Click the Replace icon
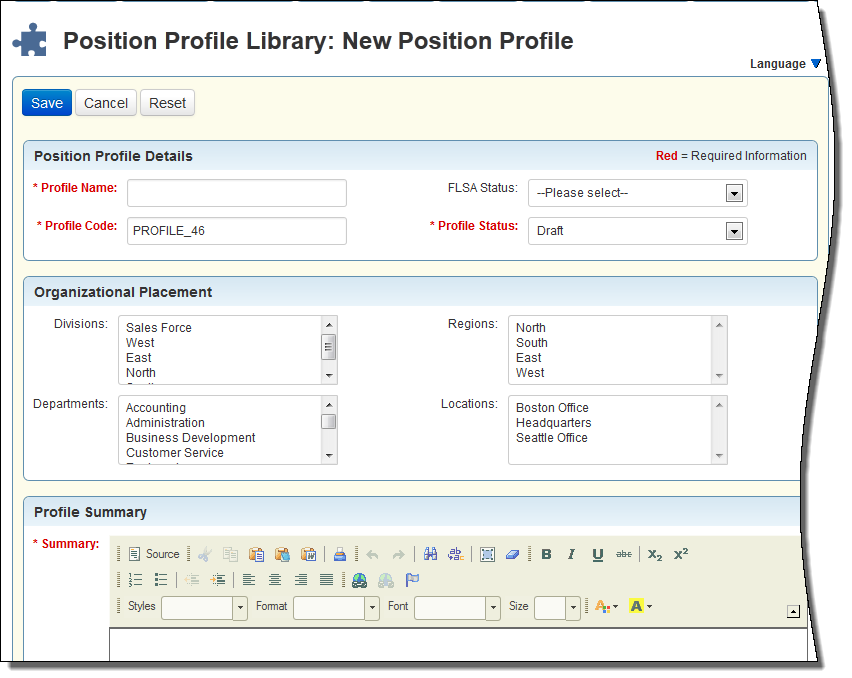Viewport: 852px width, 678px height. coord(456,554)
